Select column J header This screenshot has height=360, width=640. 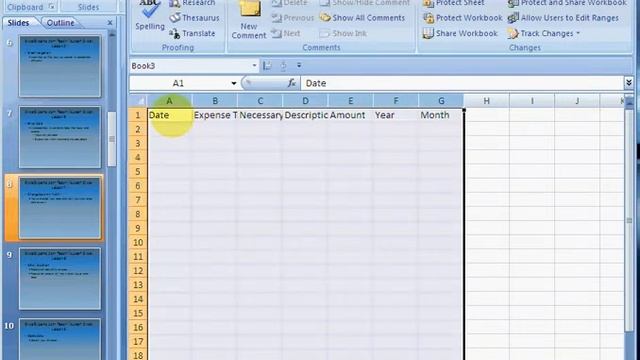coord(577,100)
